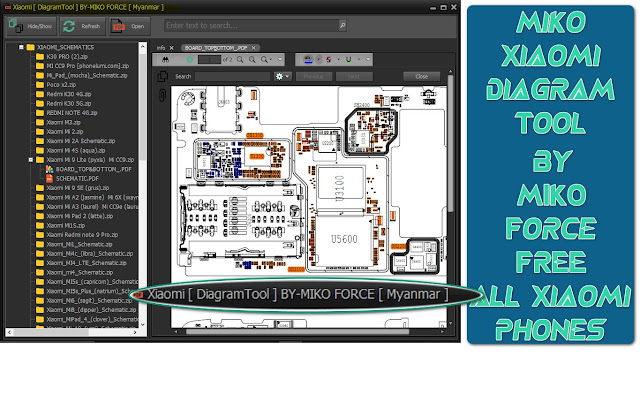This screenshot has height=402, width=640.
Task: Select Mi_Pad_(mocha)_Schematic.zip
Action: (87, 76)
